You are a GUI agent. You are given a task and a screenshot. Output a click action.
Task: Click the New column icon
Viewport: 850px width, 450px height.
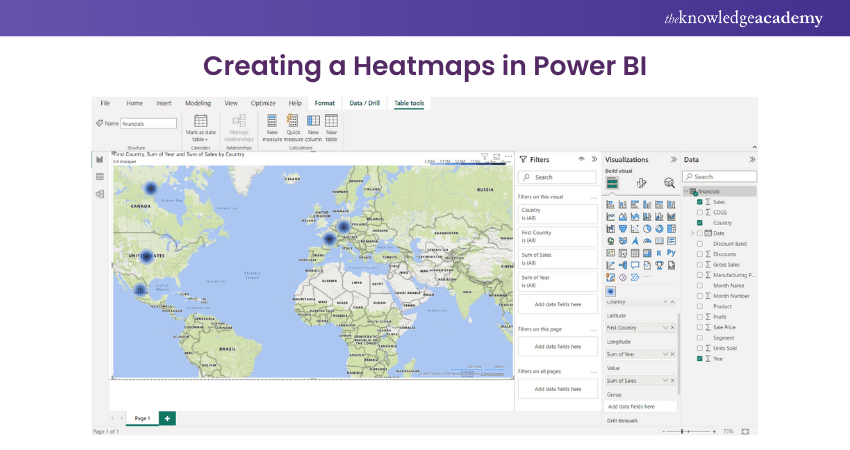[x=313, y=121]
